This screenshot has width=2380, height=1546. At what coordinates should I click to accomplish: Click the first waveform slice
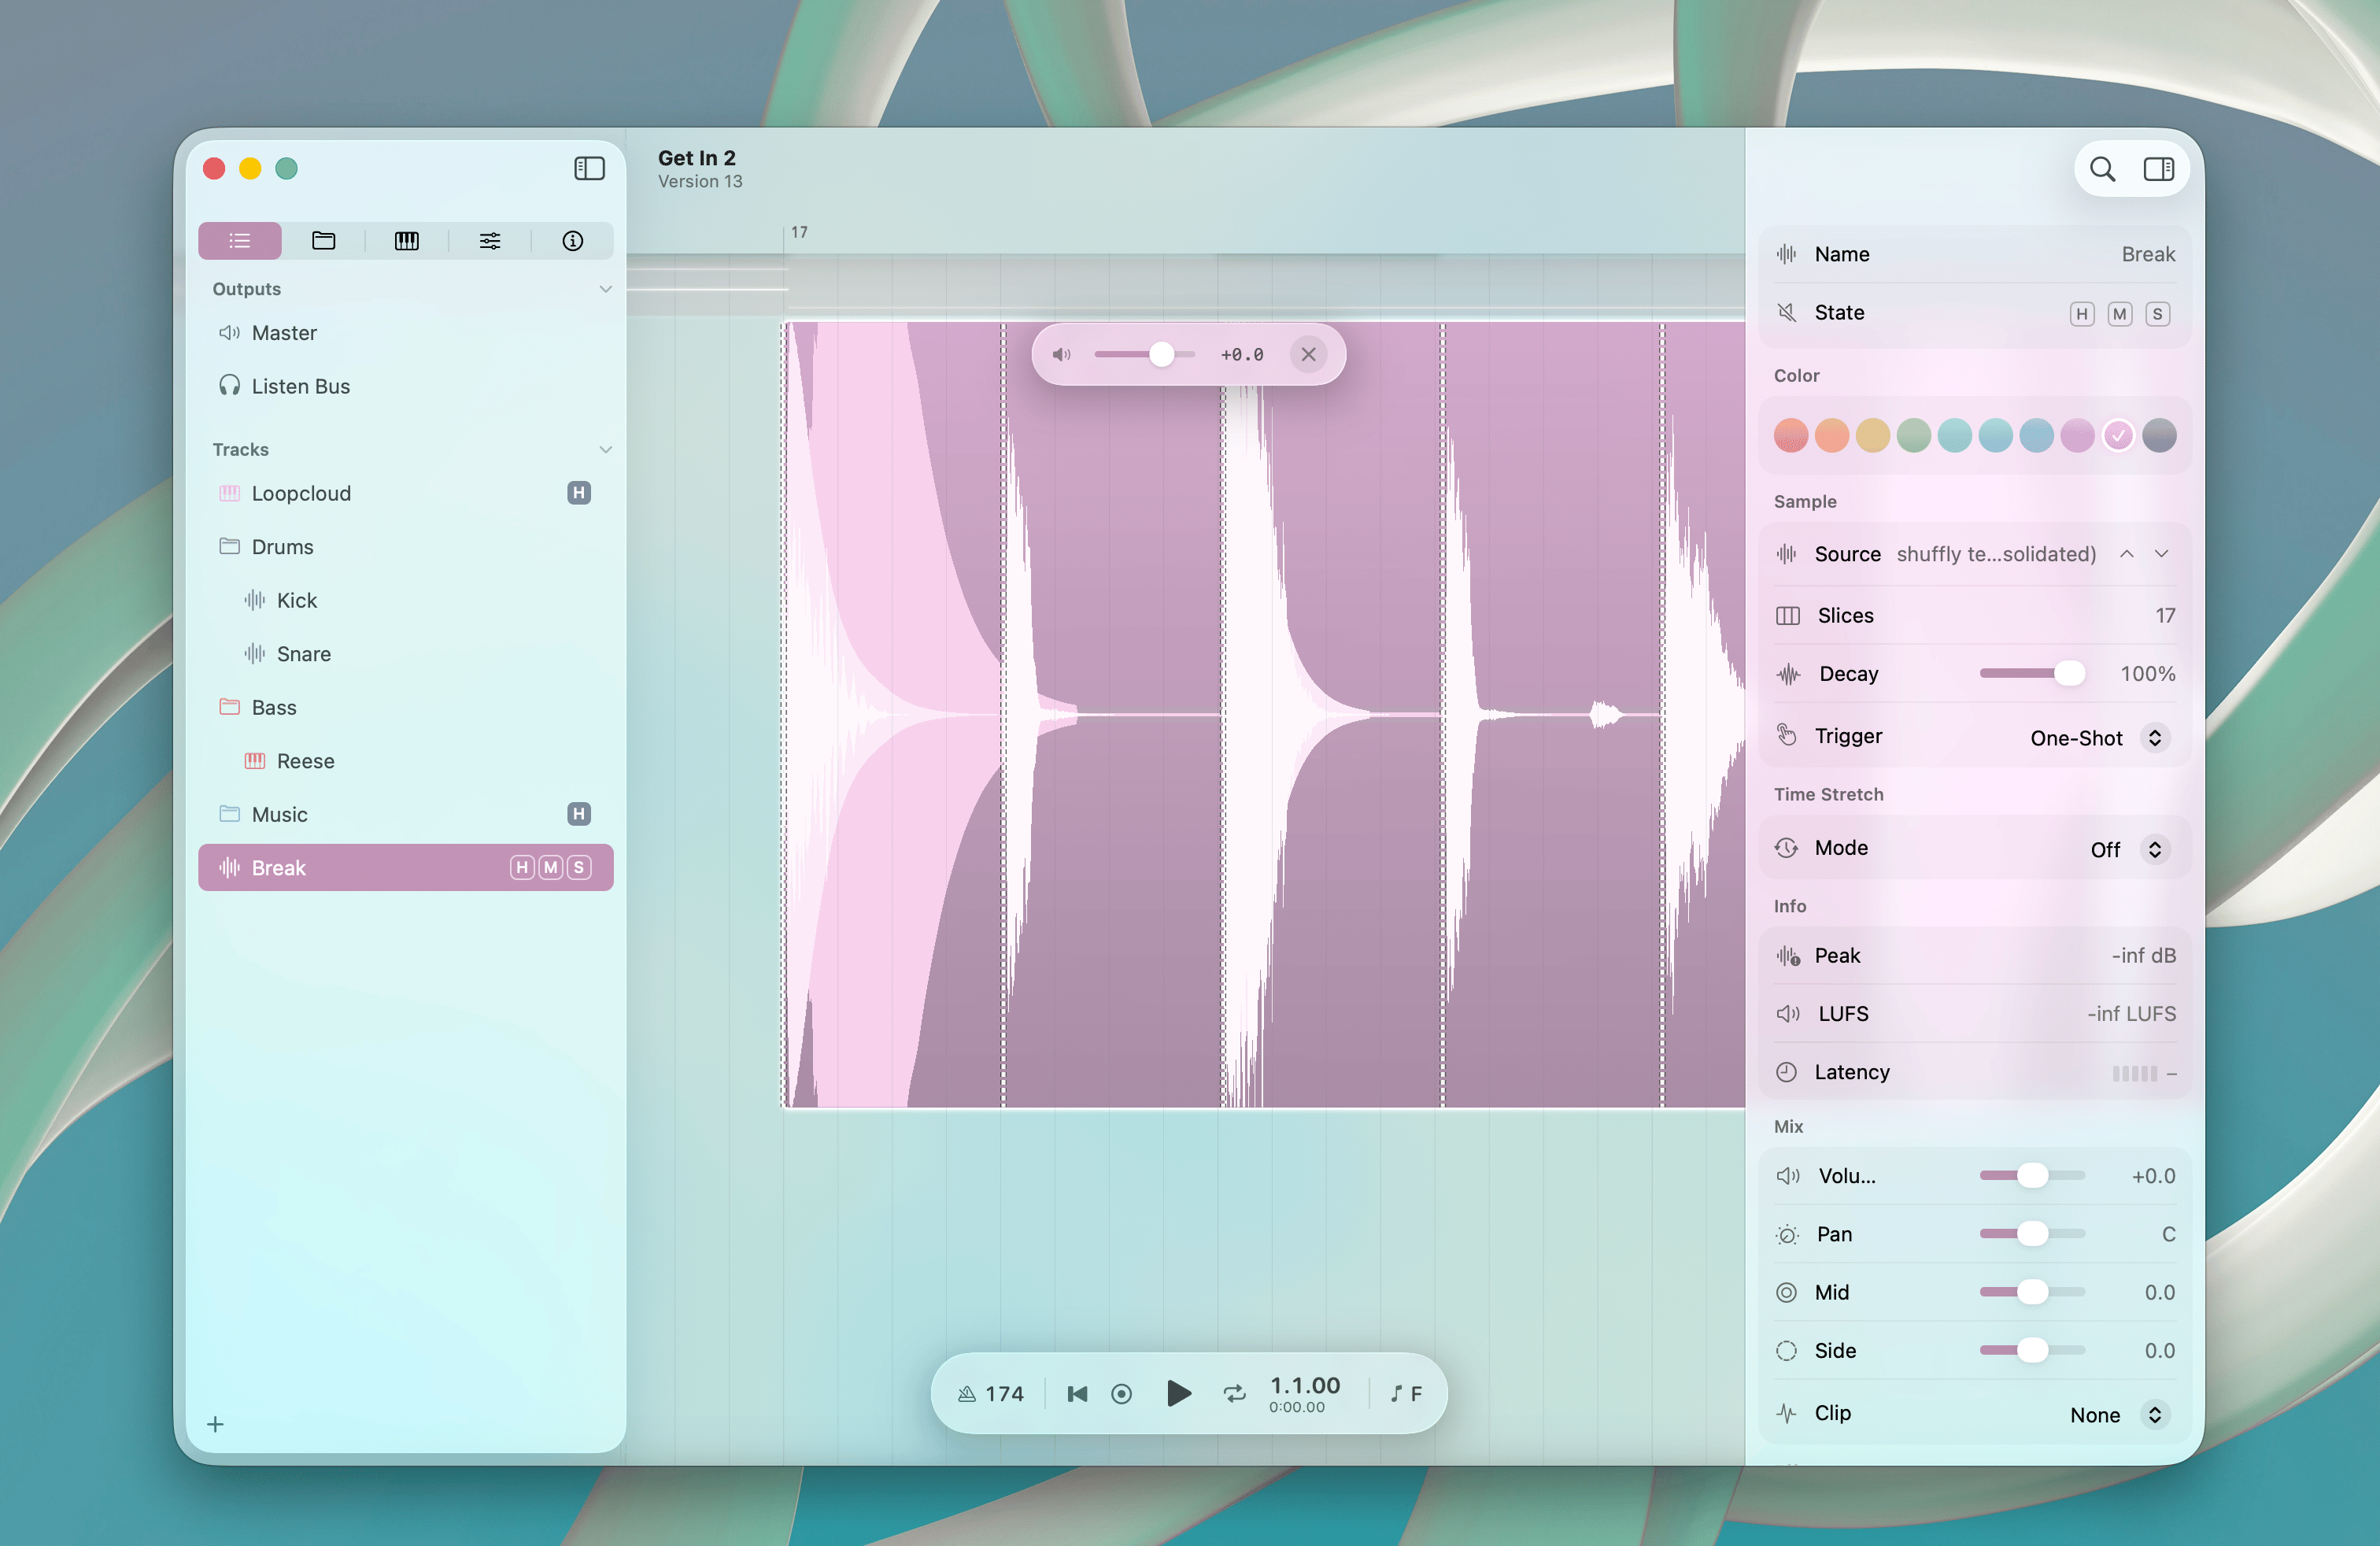(x=893, y=714)
